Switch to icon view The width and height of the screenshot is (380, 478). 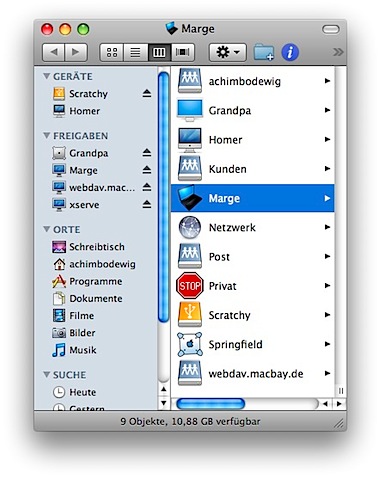[112, 52]
